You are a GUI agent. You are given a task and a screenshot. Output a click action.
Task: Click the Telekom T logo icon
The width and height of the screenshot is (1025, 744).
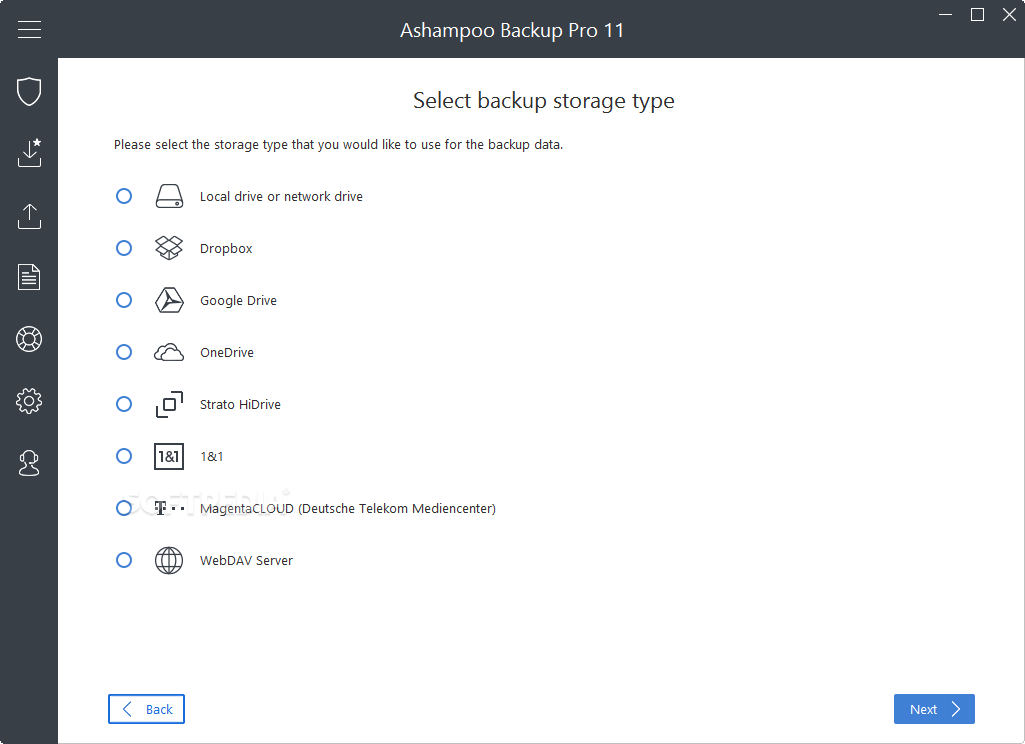tap(169, 508)
